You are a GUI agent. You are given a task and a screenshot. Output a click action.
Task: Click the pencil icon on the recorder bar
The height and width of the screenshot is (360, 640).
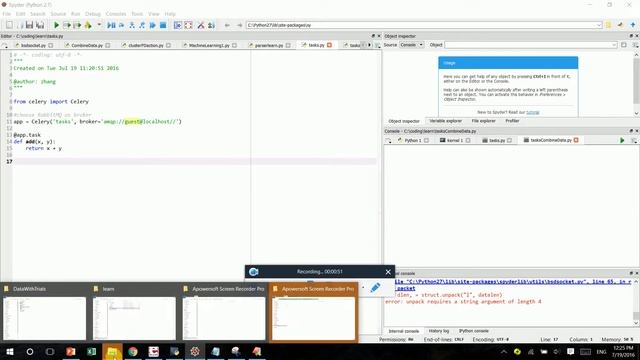point(376,288)
